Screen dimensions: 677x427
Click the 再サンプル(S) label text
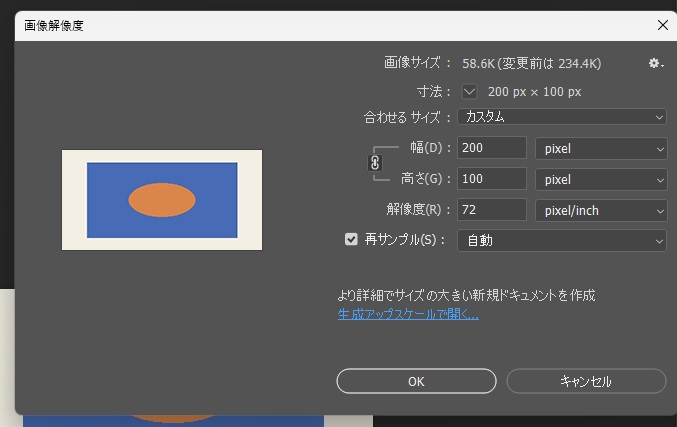[405, 239]
